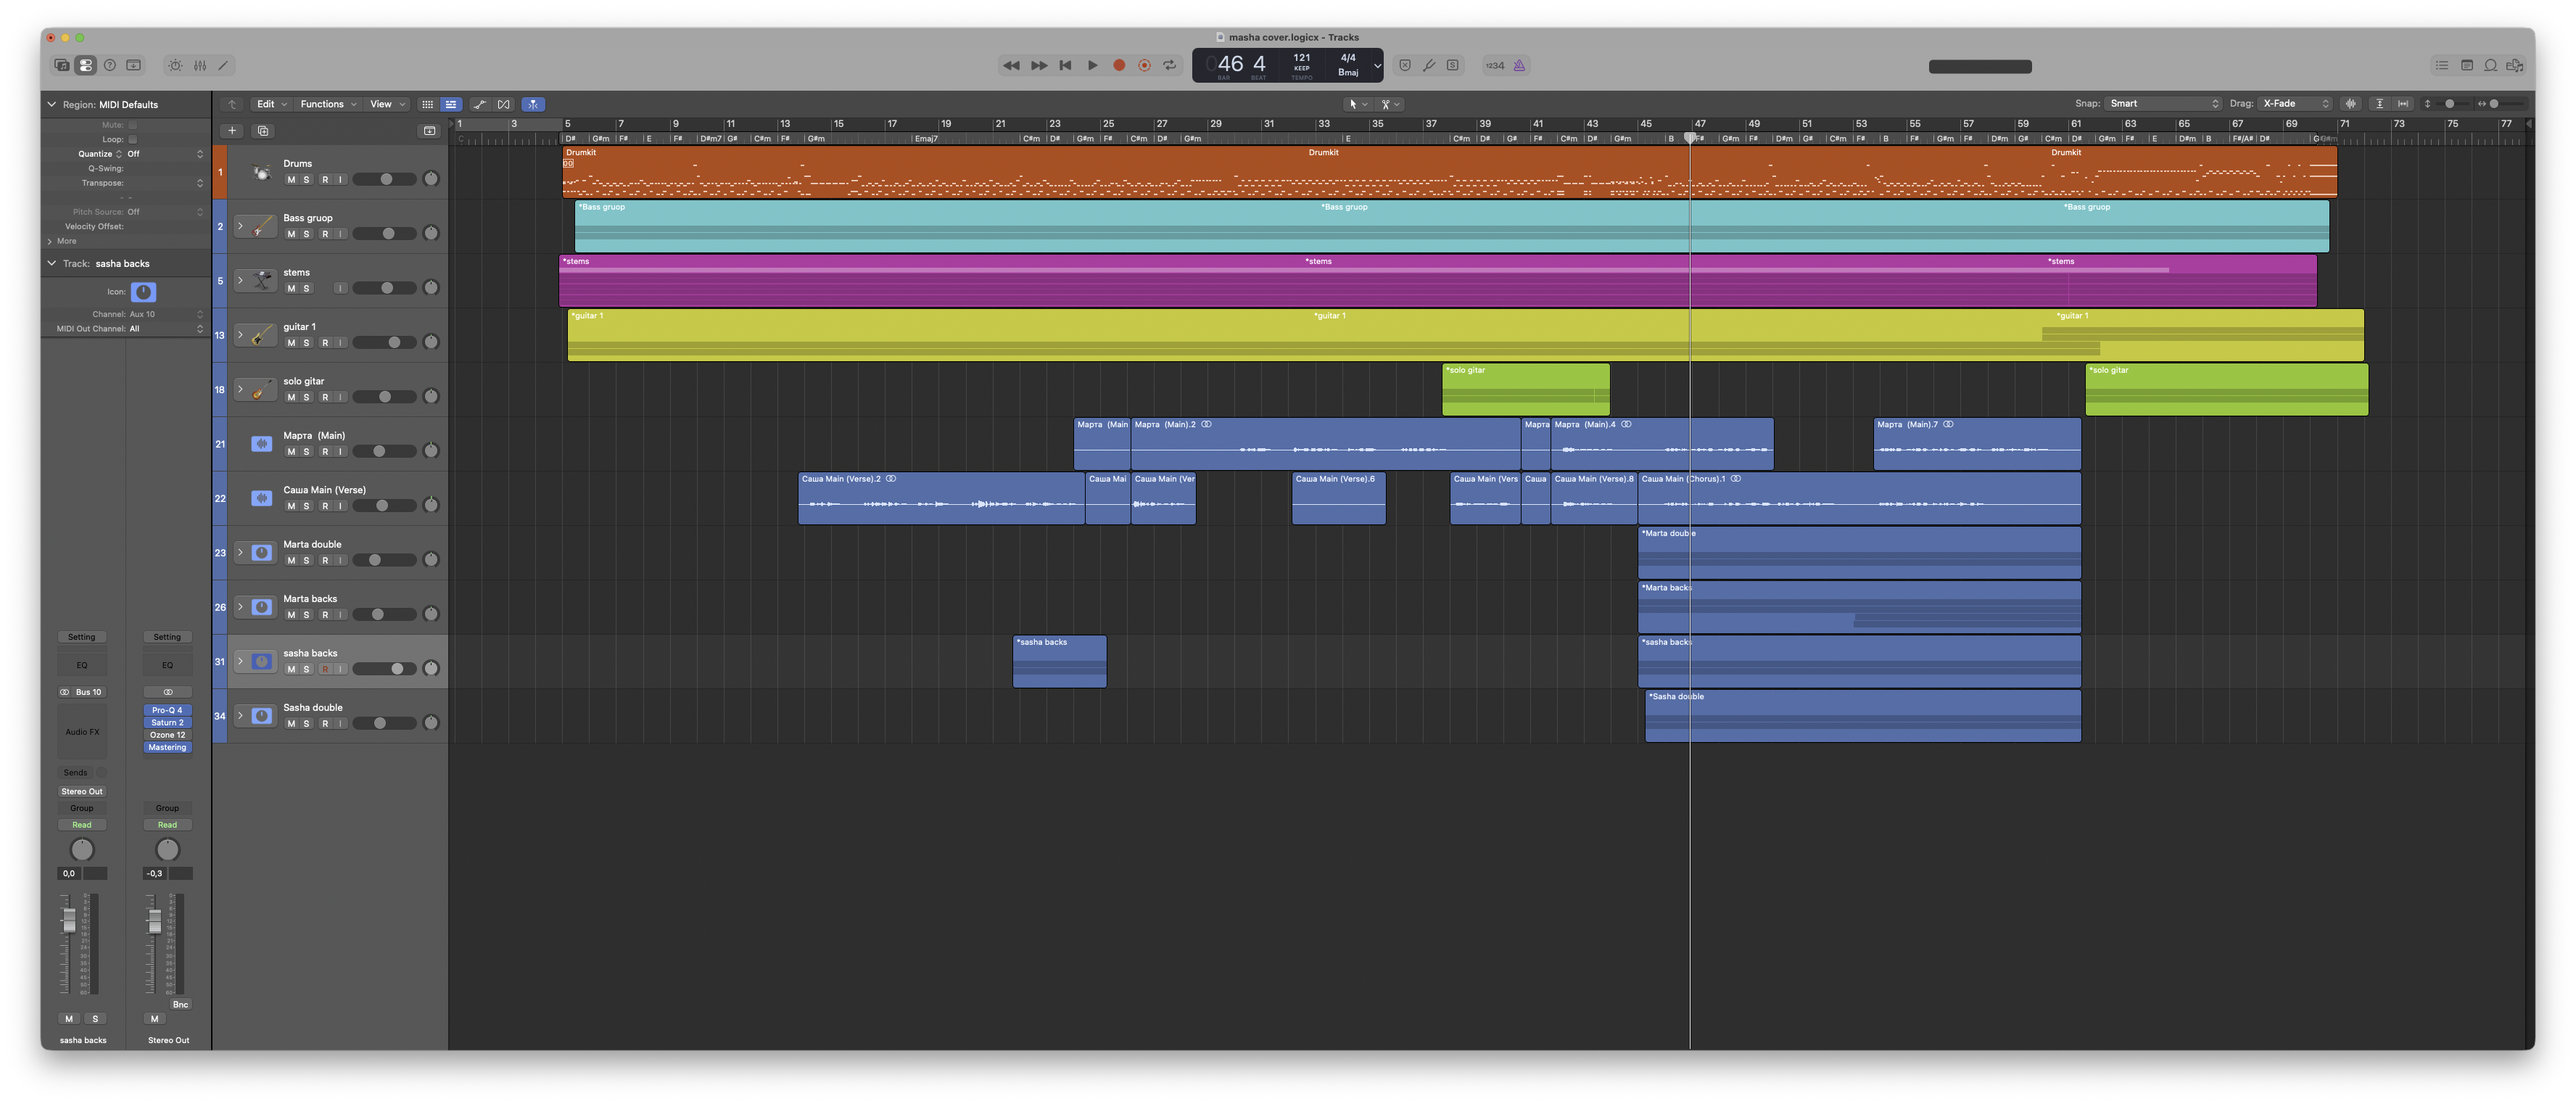Toggle the Inspector panel button
Screen dimensions: 2576x1104
[x=86, y=65]
